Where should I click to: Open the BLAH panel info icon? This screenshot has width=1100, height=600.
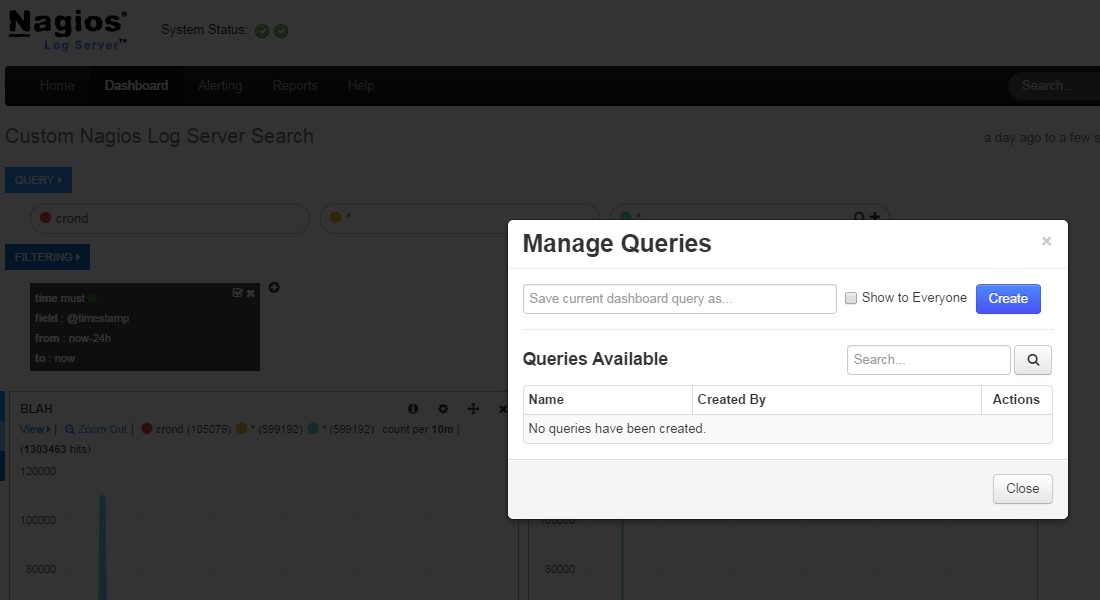[x=413, y=409]
